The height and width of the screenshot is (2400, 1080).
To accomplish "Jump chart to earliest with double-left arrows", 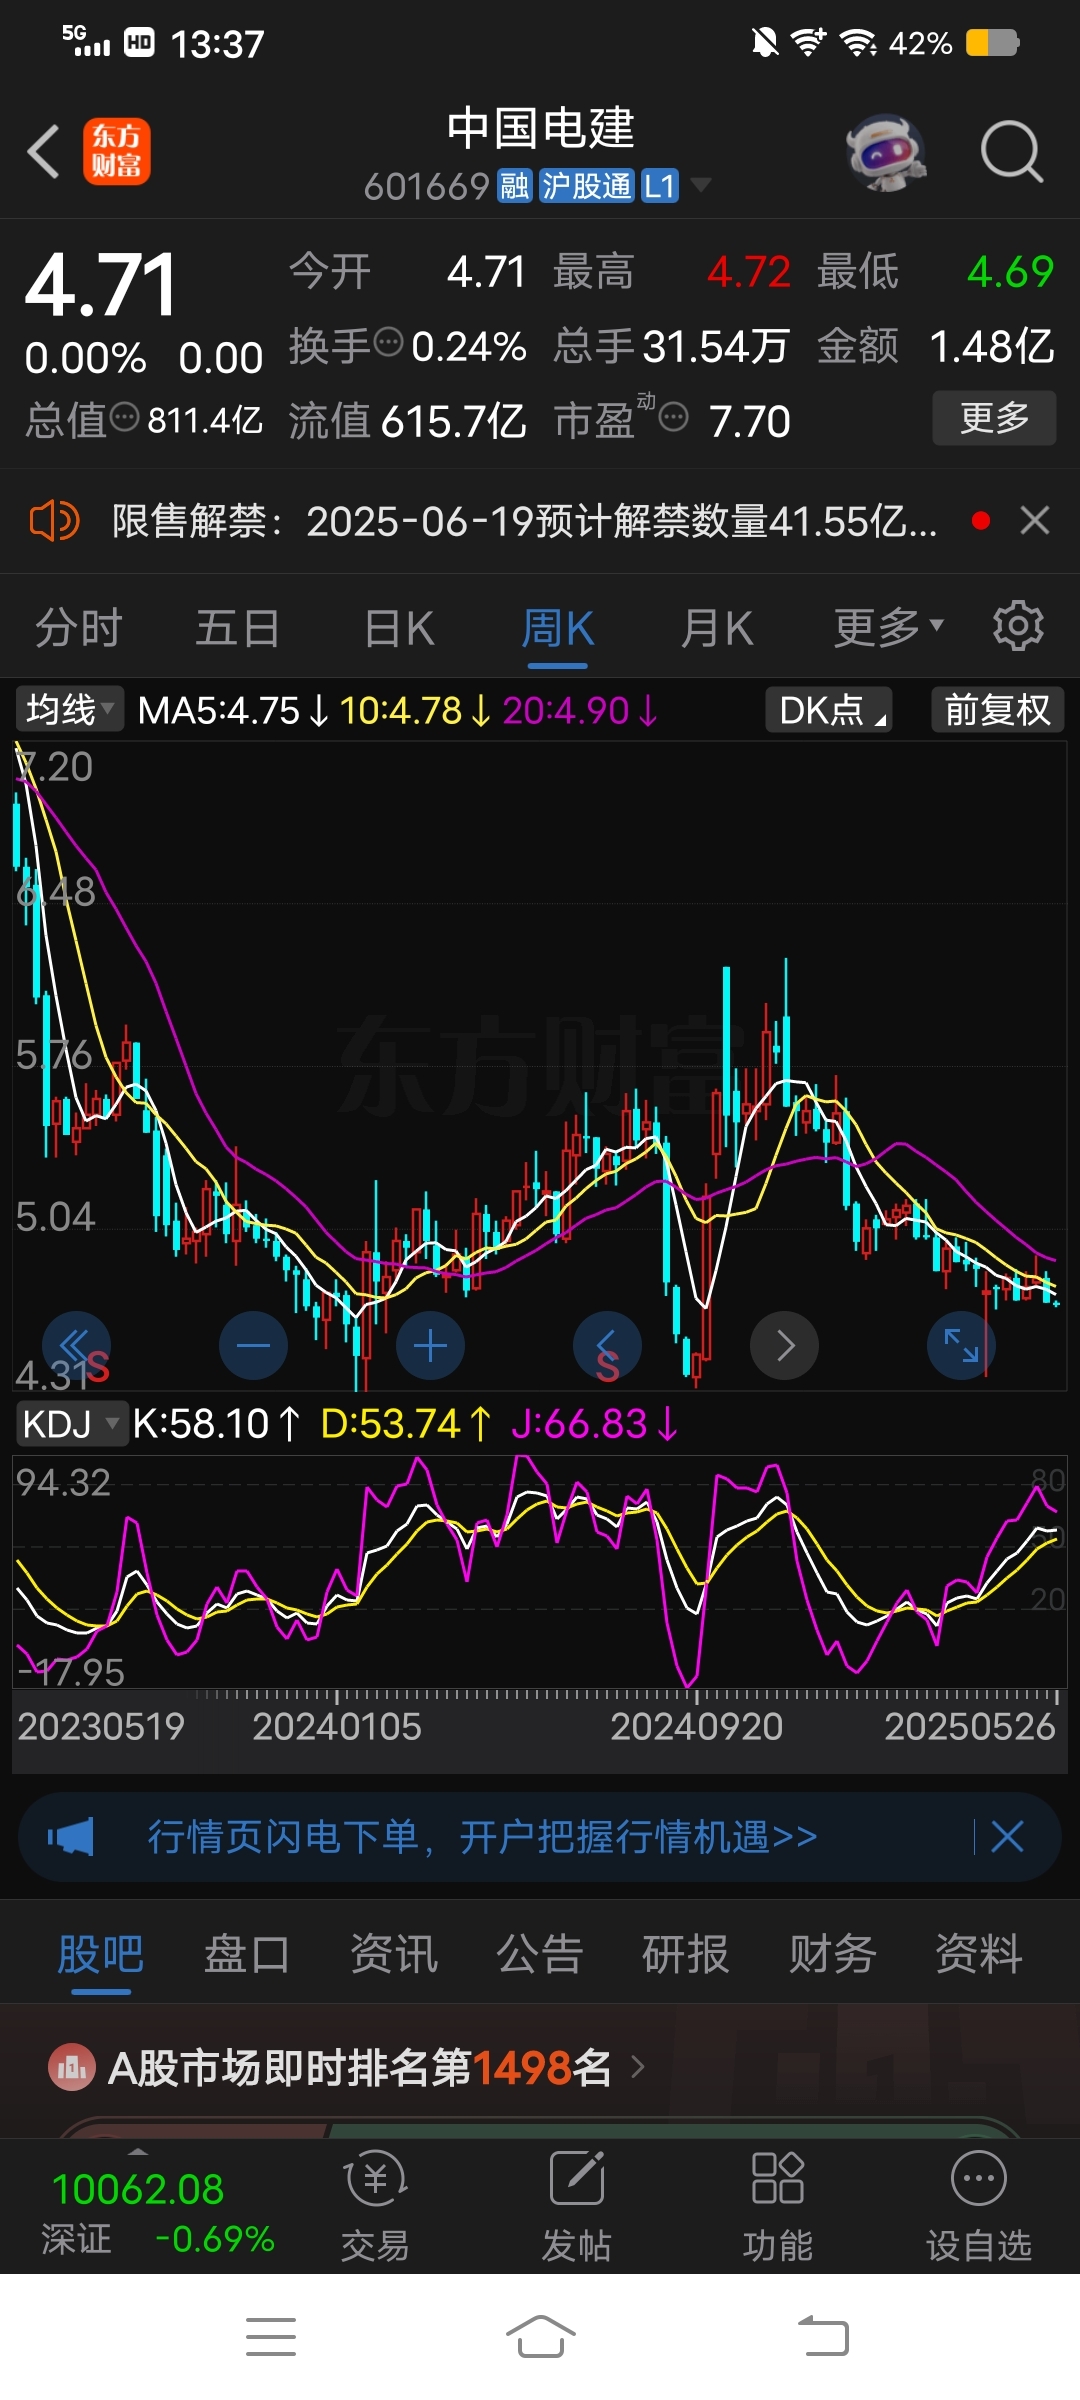I will tap(76, 1345).
